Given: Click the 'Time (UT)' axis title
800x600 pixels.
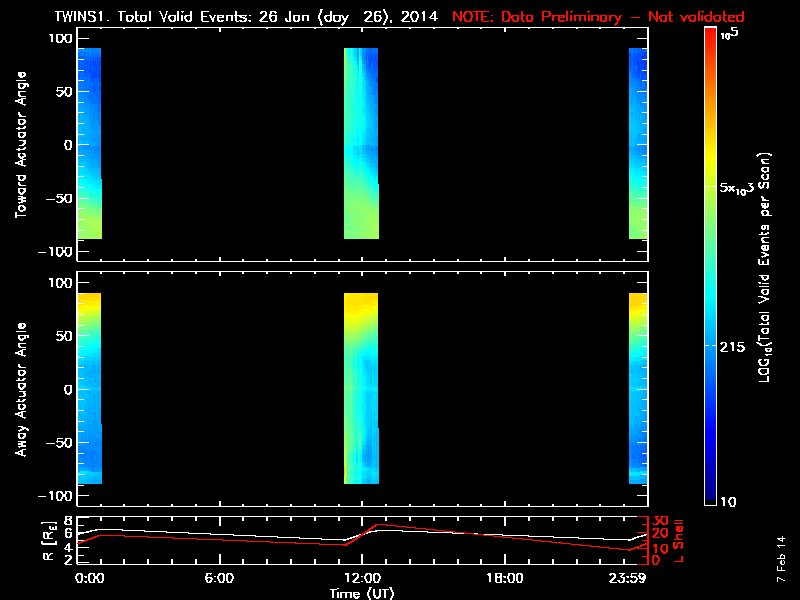Looking at the screenshot, I should pyautogui.click(x=363, y=593).
